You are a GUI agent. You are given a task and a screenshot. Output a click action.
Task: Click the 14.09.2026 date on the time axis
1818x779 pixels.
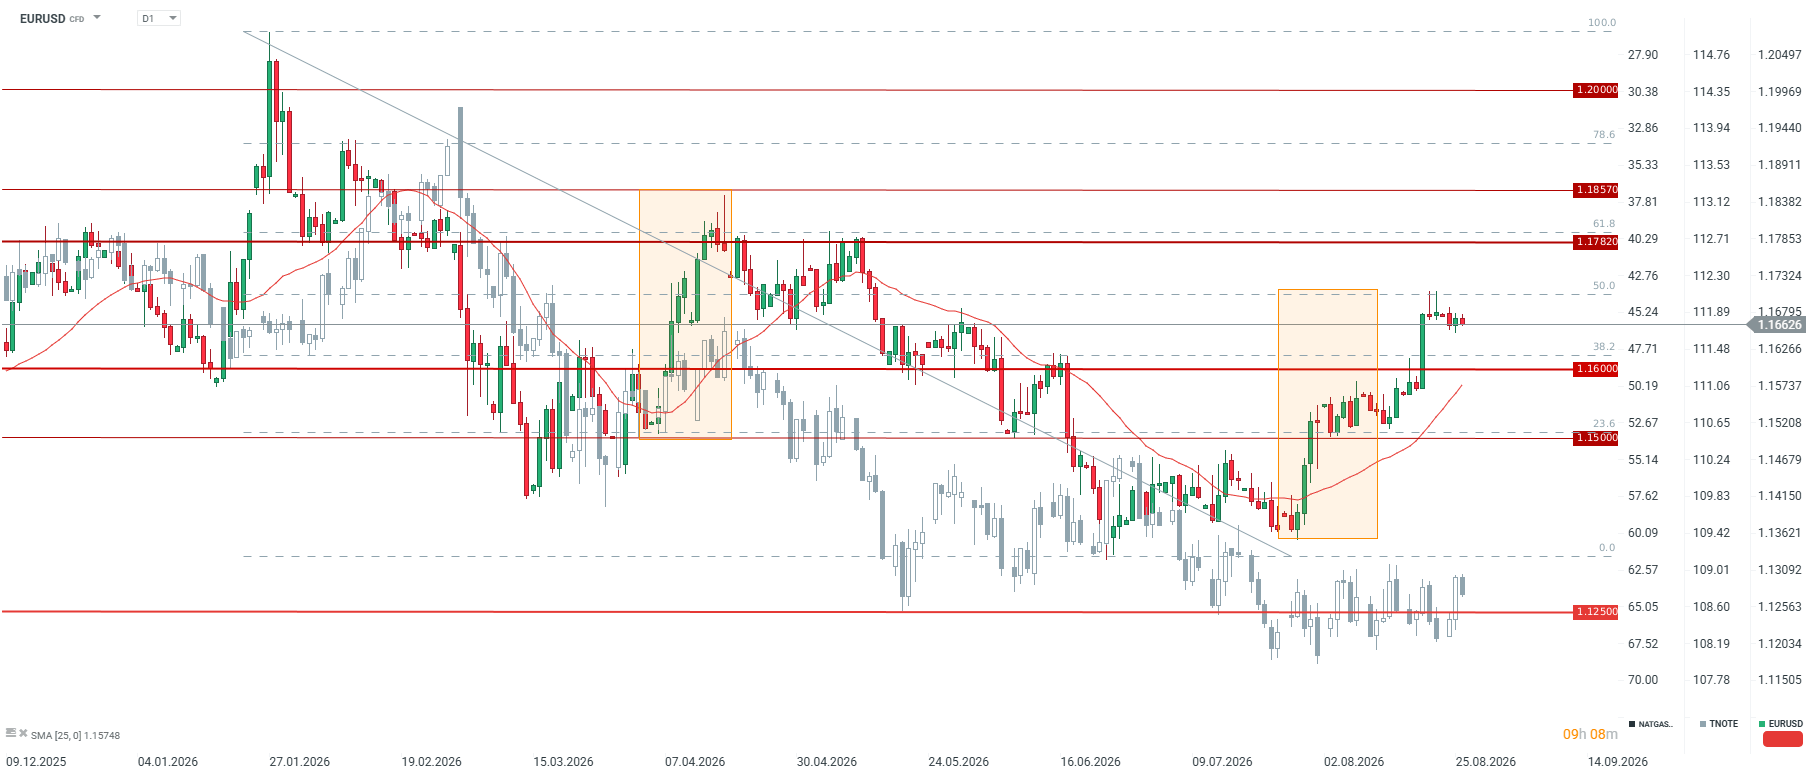point(1618,762)
